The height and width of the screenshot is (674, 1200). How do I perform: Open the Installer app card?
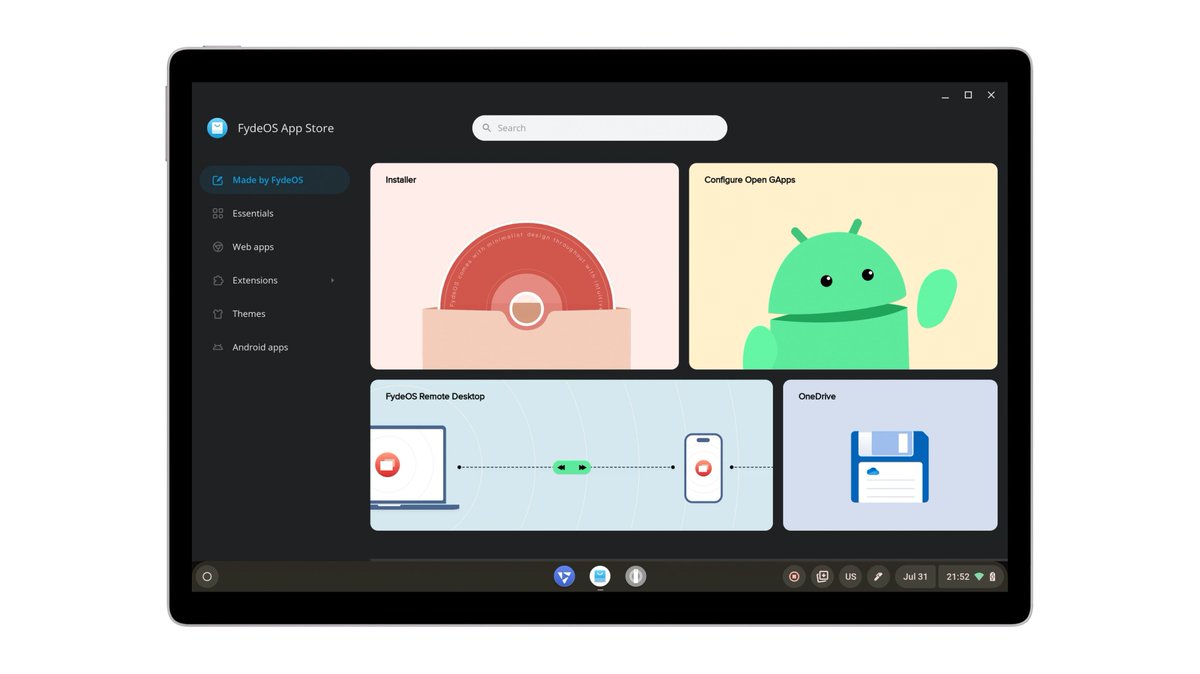pos(524,266)
